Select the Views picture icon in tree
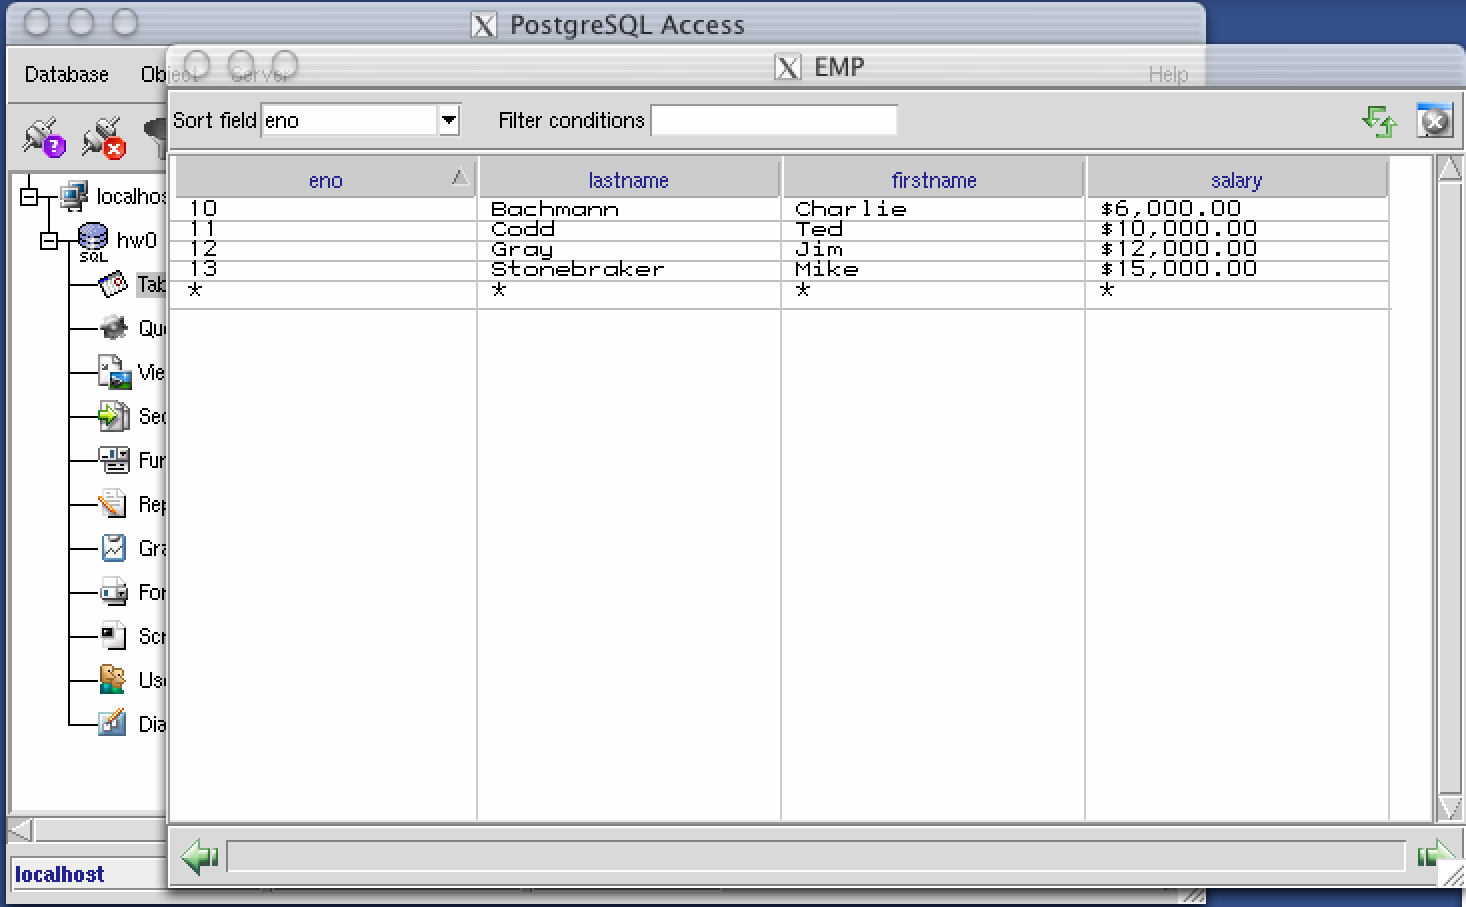1466x907 pixels. click(x=113, y=372)
